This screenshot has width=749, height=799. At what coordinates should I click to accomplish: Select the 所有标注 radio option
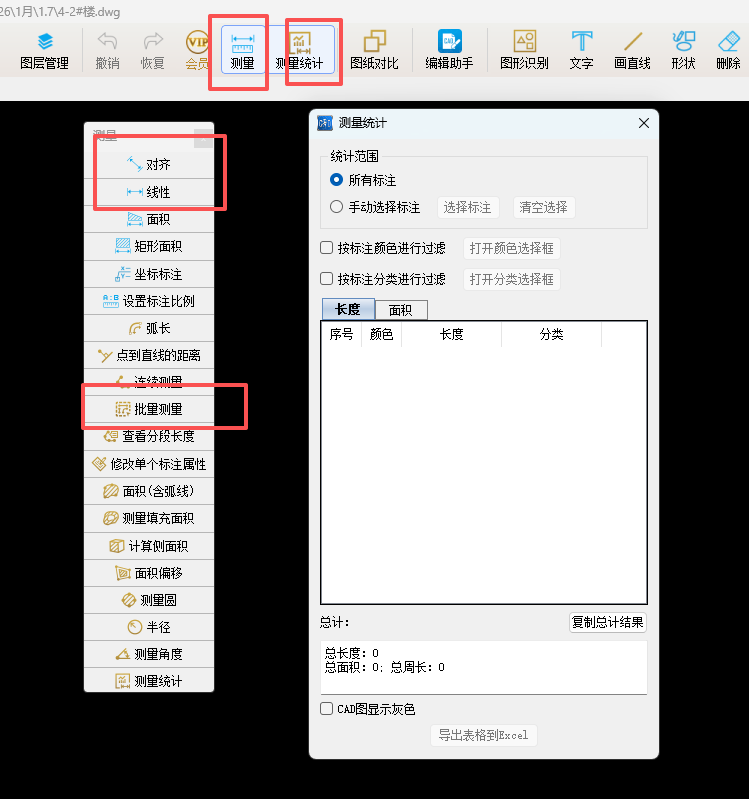(x=337, y=180)
